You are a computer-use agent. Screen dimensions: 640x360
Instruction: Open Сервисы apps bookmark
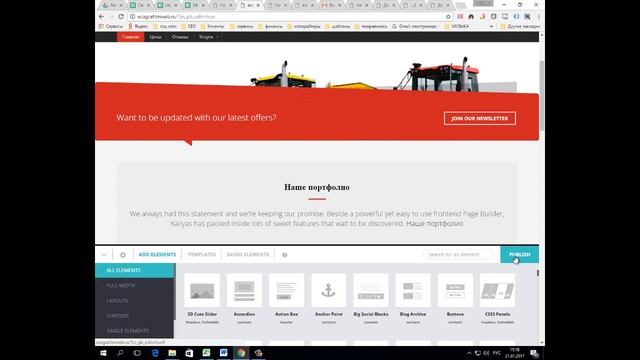coord(111,26)
